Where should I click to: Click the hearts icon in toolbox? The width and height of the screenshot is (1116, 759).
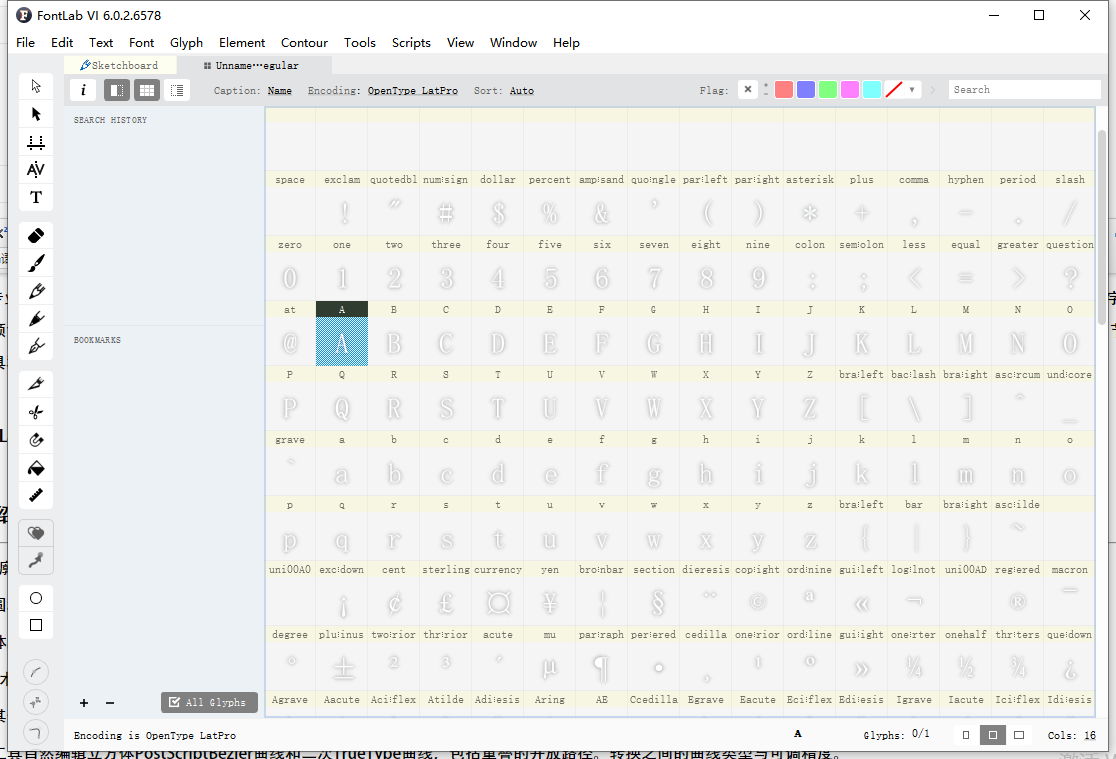tap(36, 533)
